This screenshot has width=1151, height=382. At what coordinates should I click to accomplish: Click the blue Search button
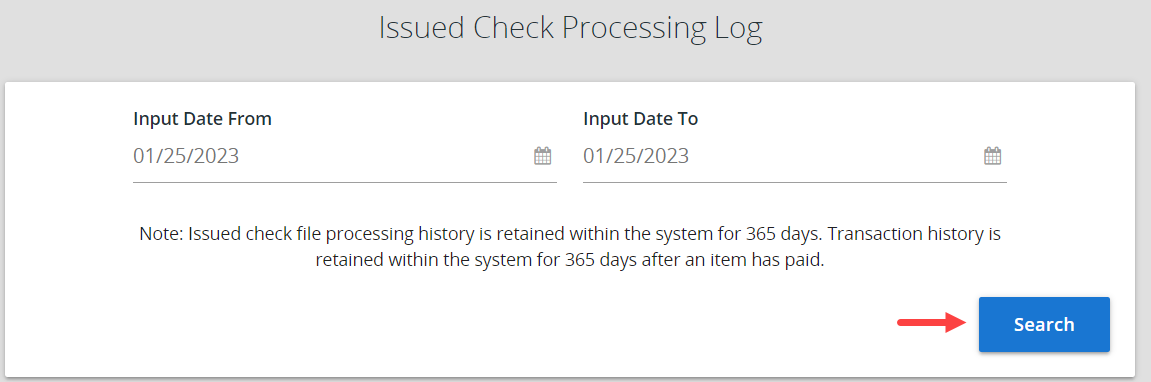[x=1044, y=325]
